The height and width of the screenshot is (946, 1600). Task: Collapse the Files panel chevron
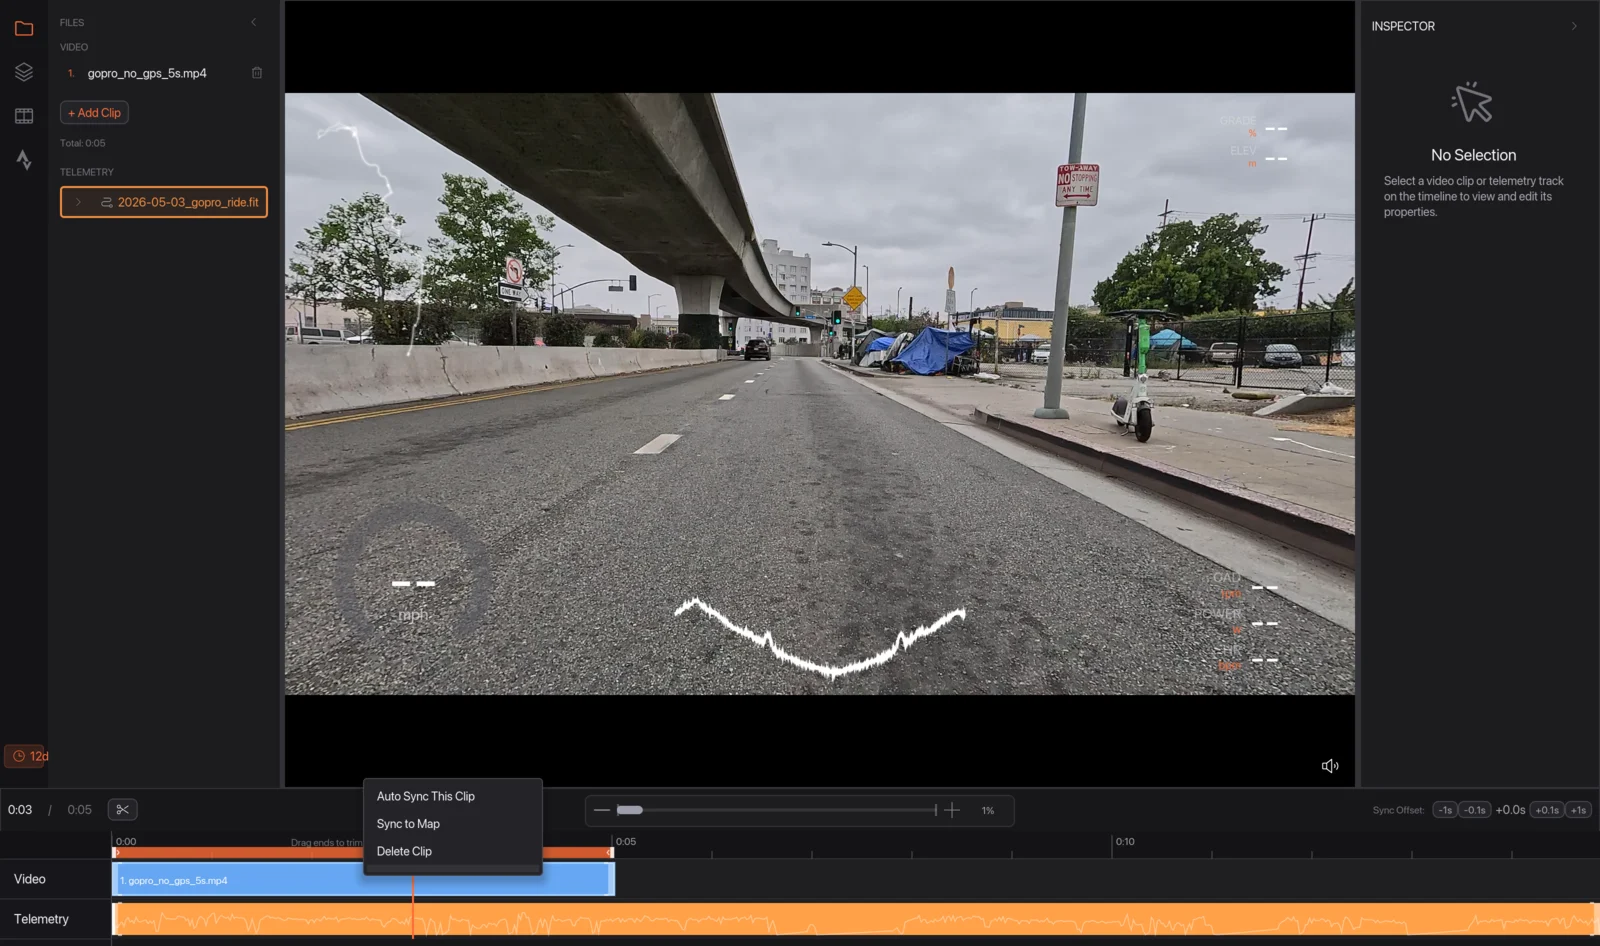click(253, 22)
